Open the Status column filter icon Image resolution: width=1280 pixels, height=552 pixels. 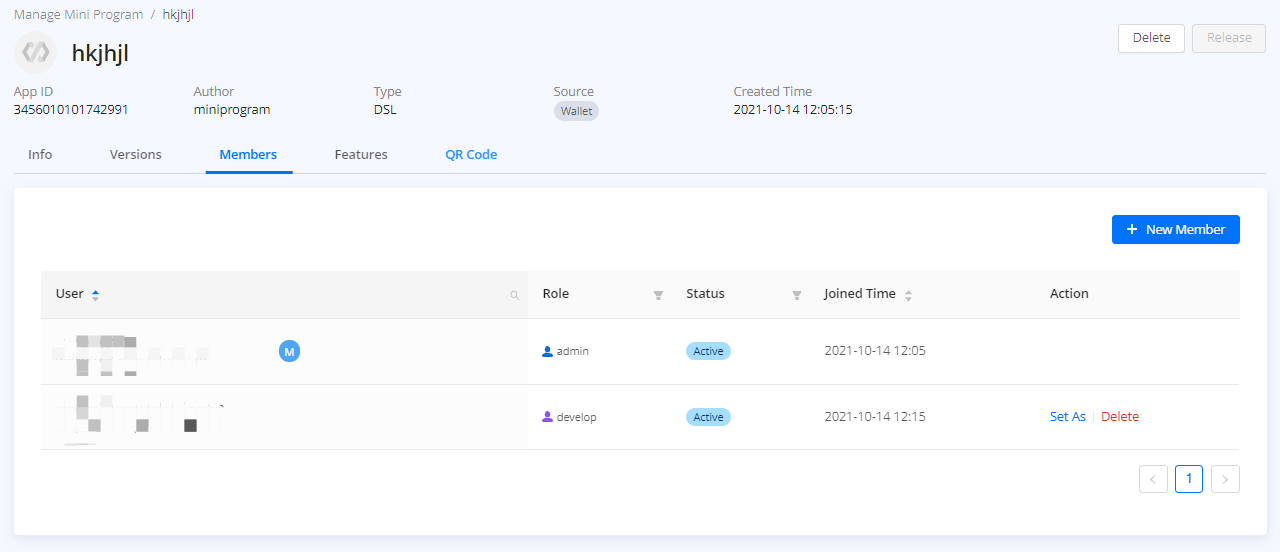coord(797,295)
